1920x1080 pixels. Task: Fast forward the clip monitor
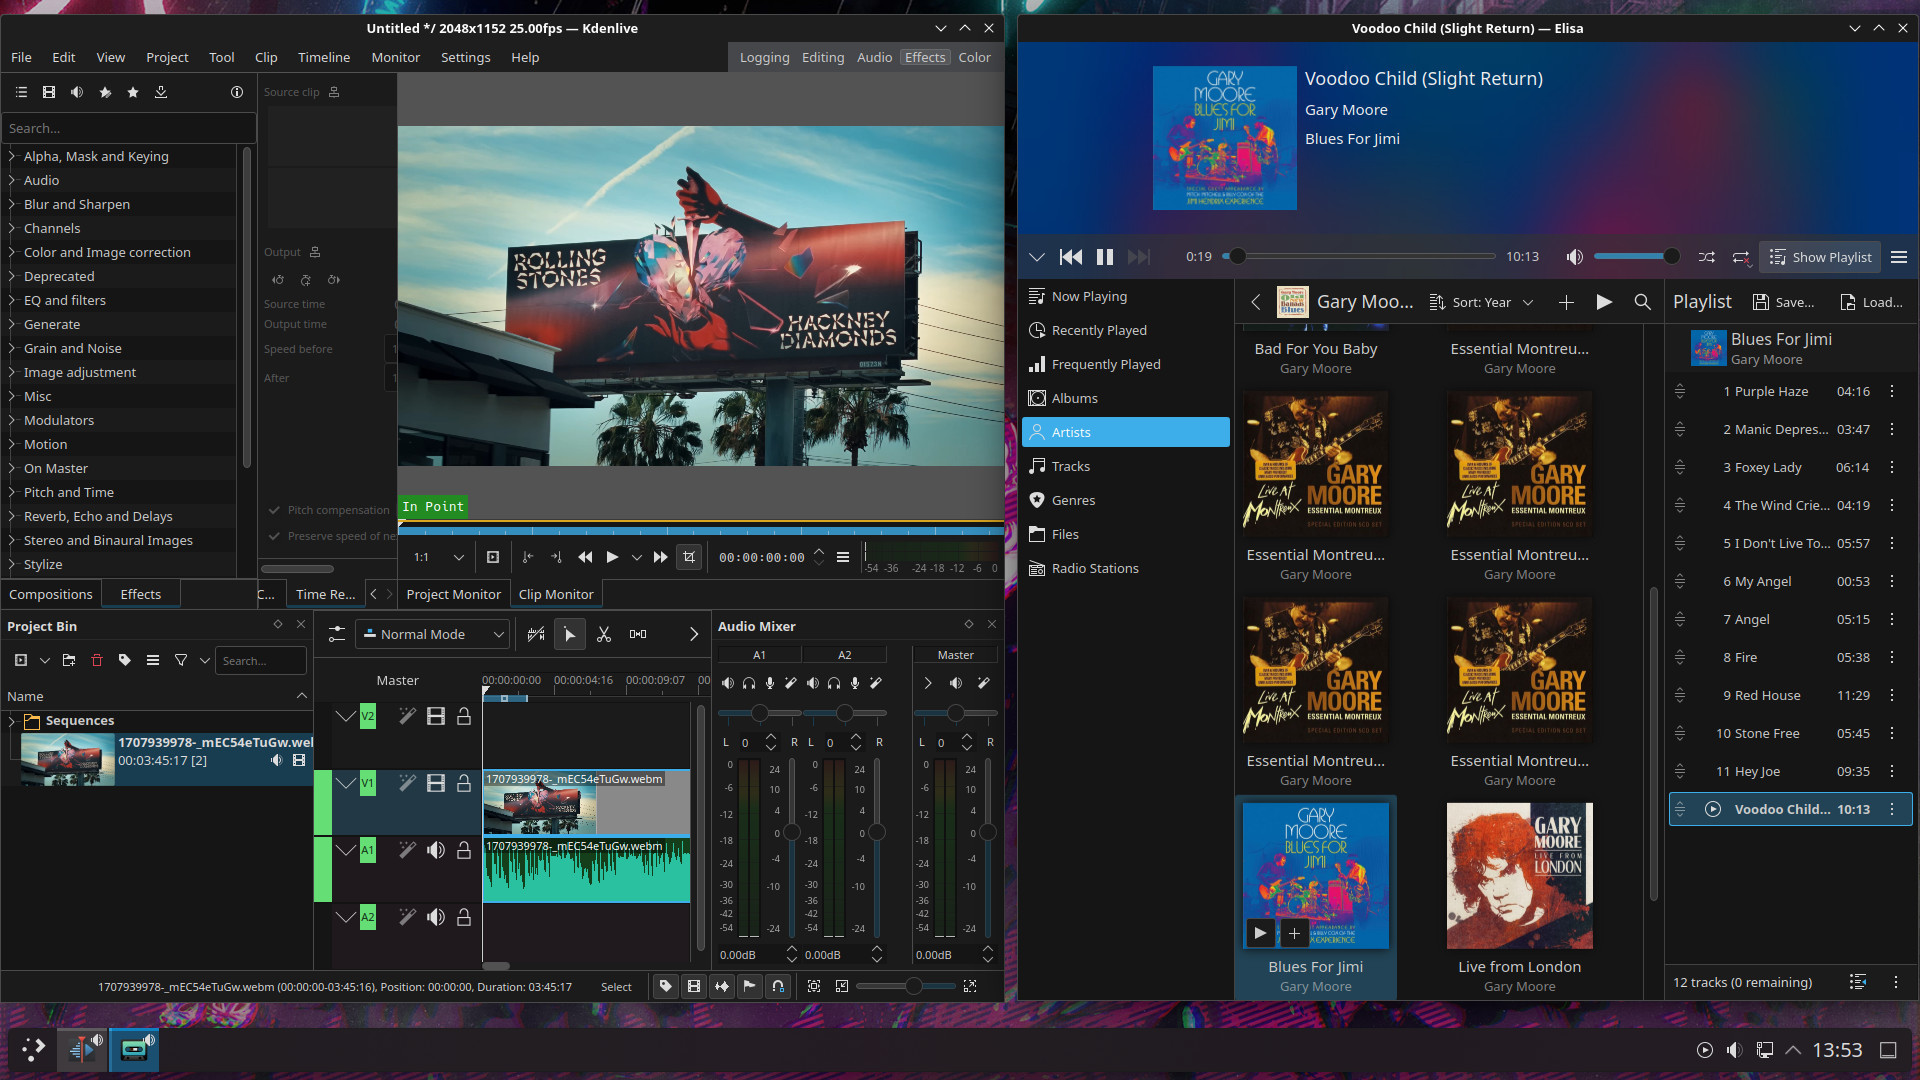[660, 557]
